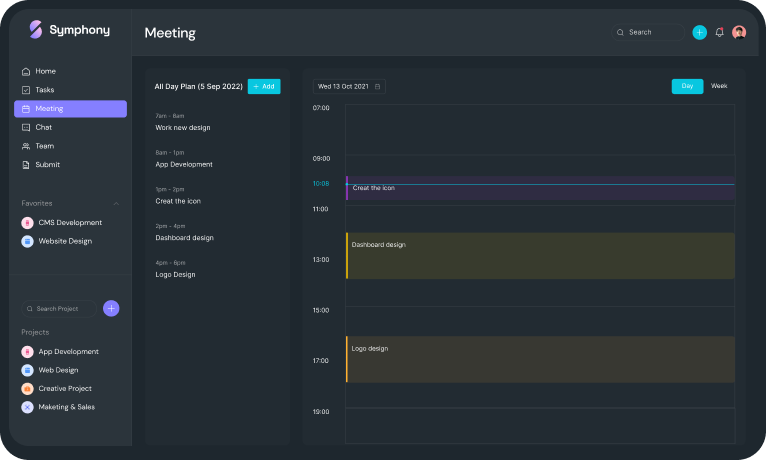766x460 pixels.
Task: Open the Tasks menu item
Action: point(45,90)
